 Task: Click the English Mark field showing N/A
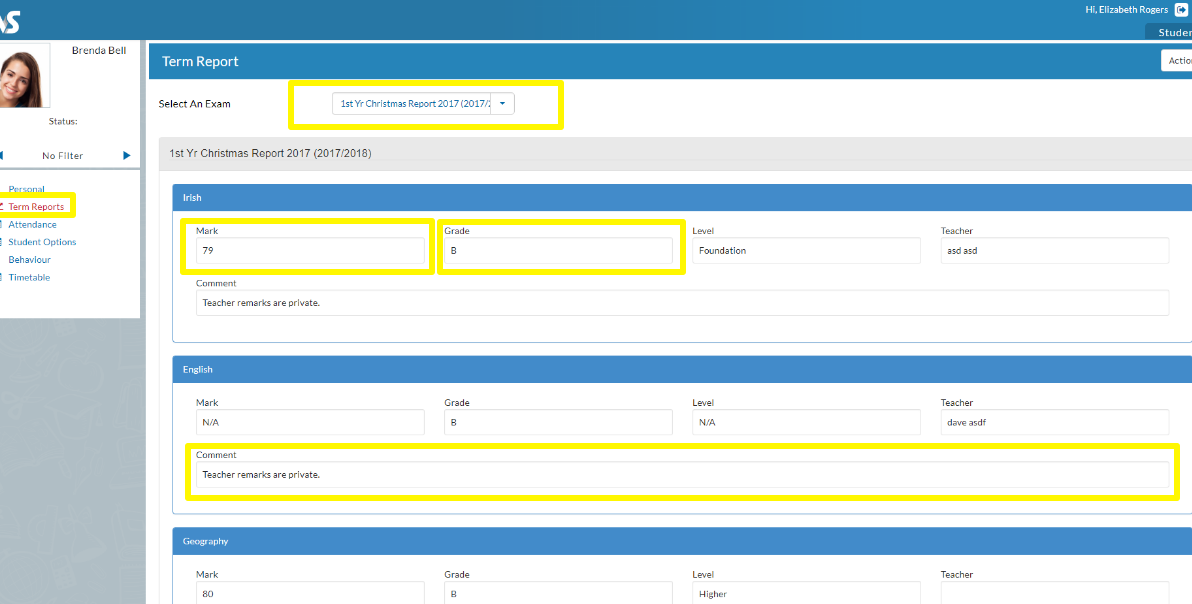310,422
